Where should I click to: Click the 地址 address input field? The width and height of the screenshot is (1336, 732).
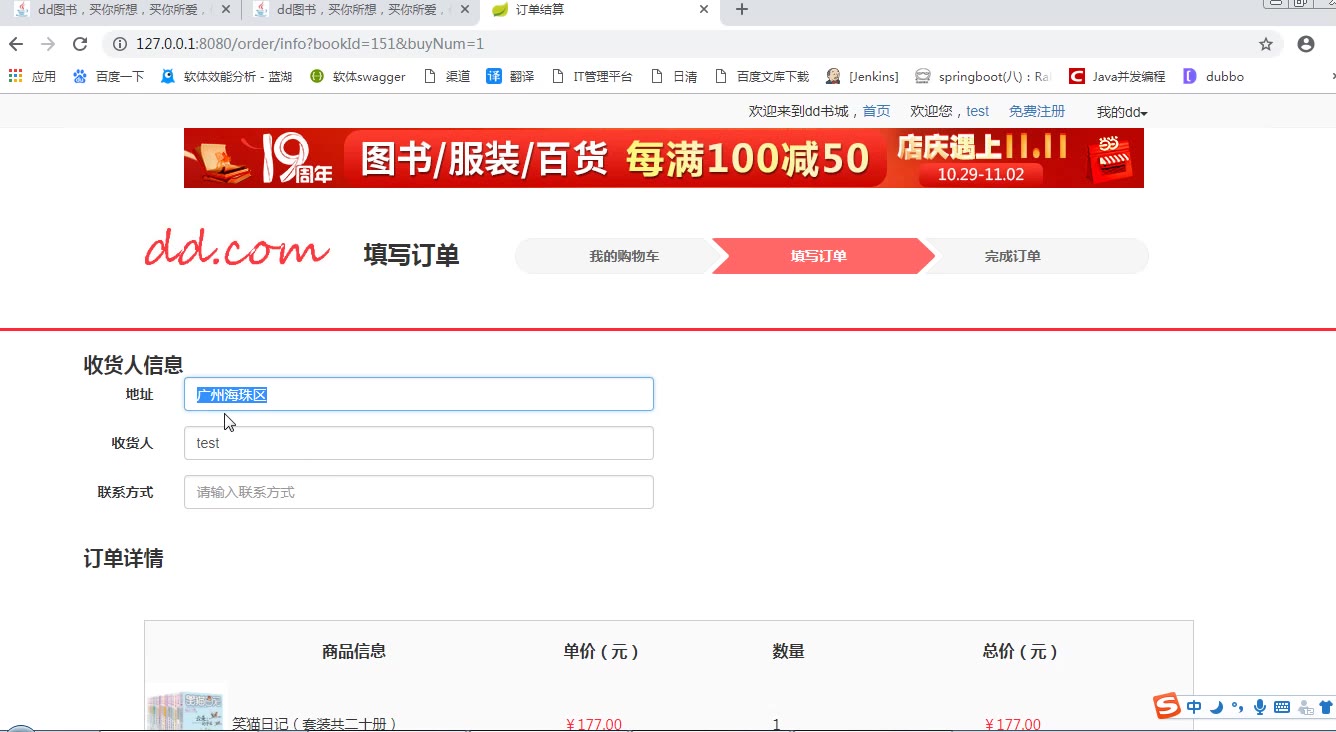pyautogui.click(x=419, y=394)
